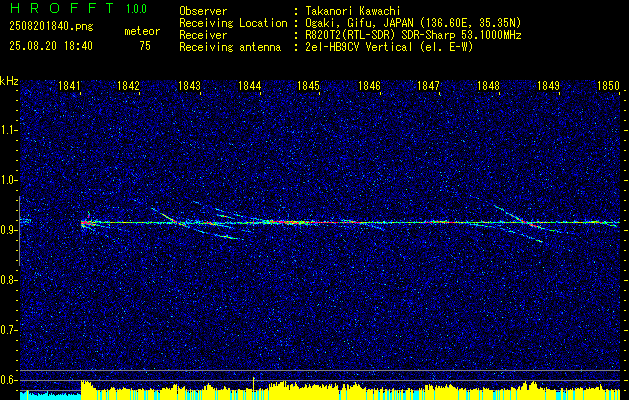Viewport: 629px width, 400px height.
Task: Click the Observer label
Action: 203,11
